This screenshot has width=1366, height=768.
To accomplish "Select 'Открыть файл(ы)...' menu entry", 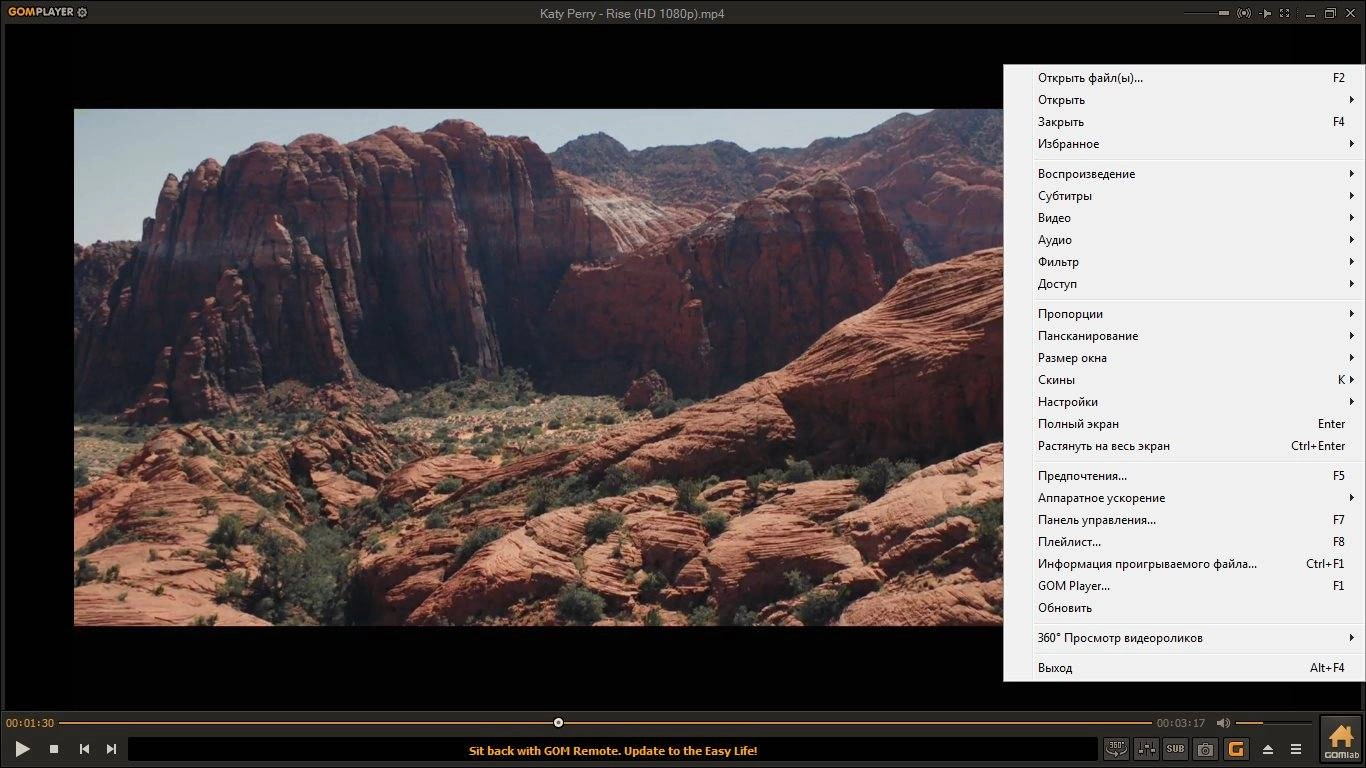I will tap(1185, 77).
